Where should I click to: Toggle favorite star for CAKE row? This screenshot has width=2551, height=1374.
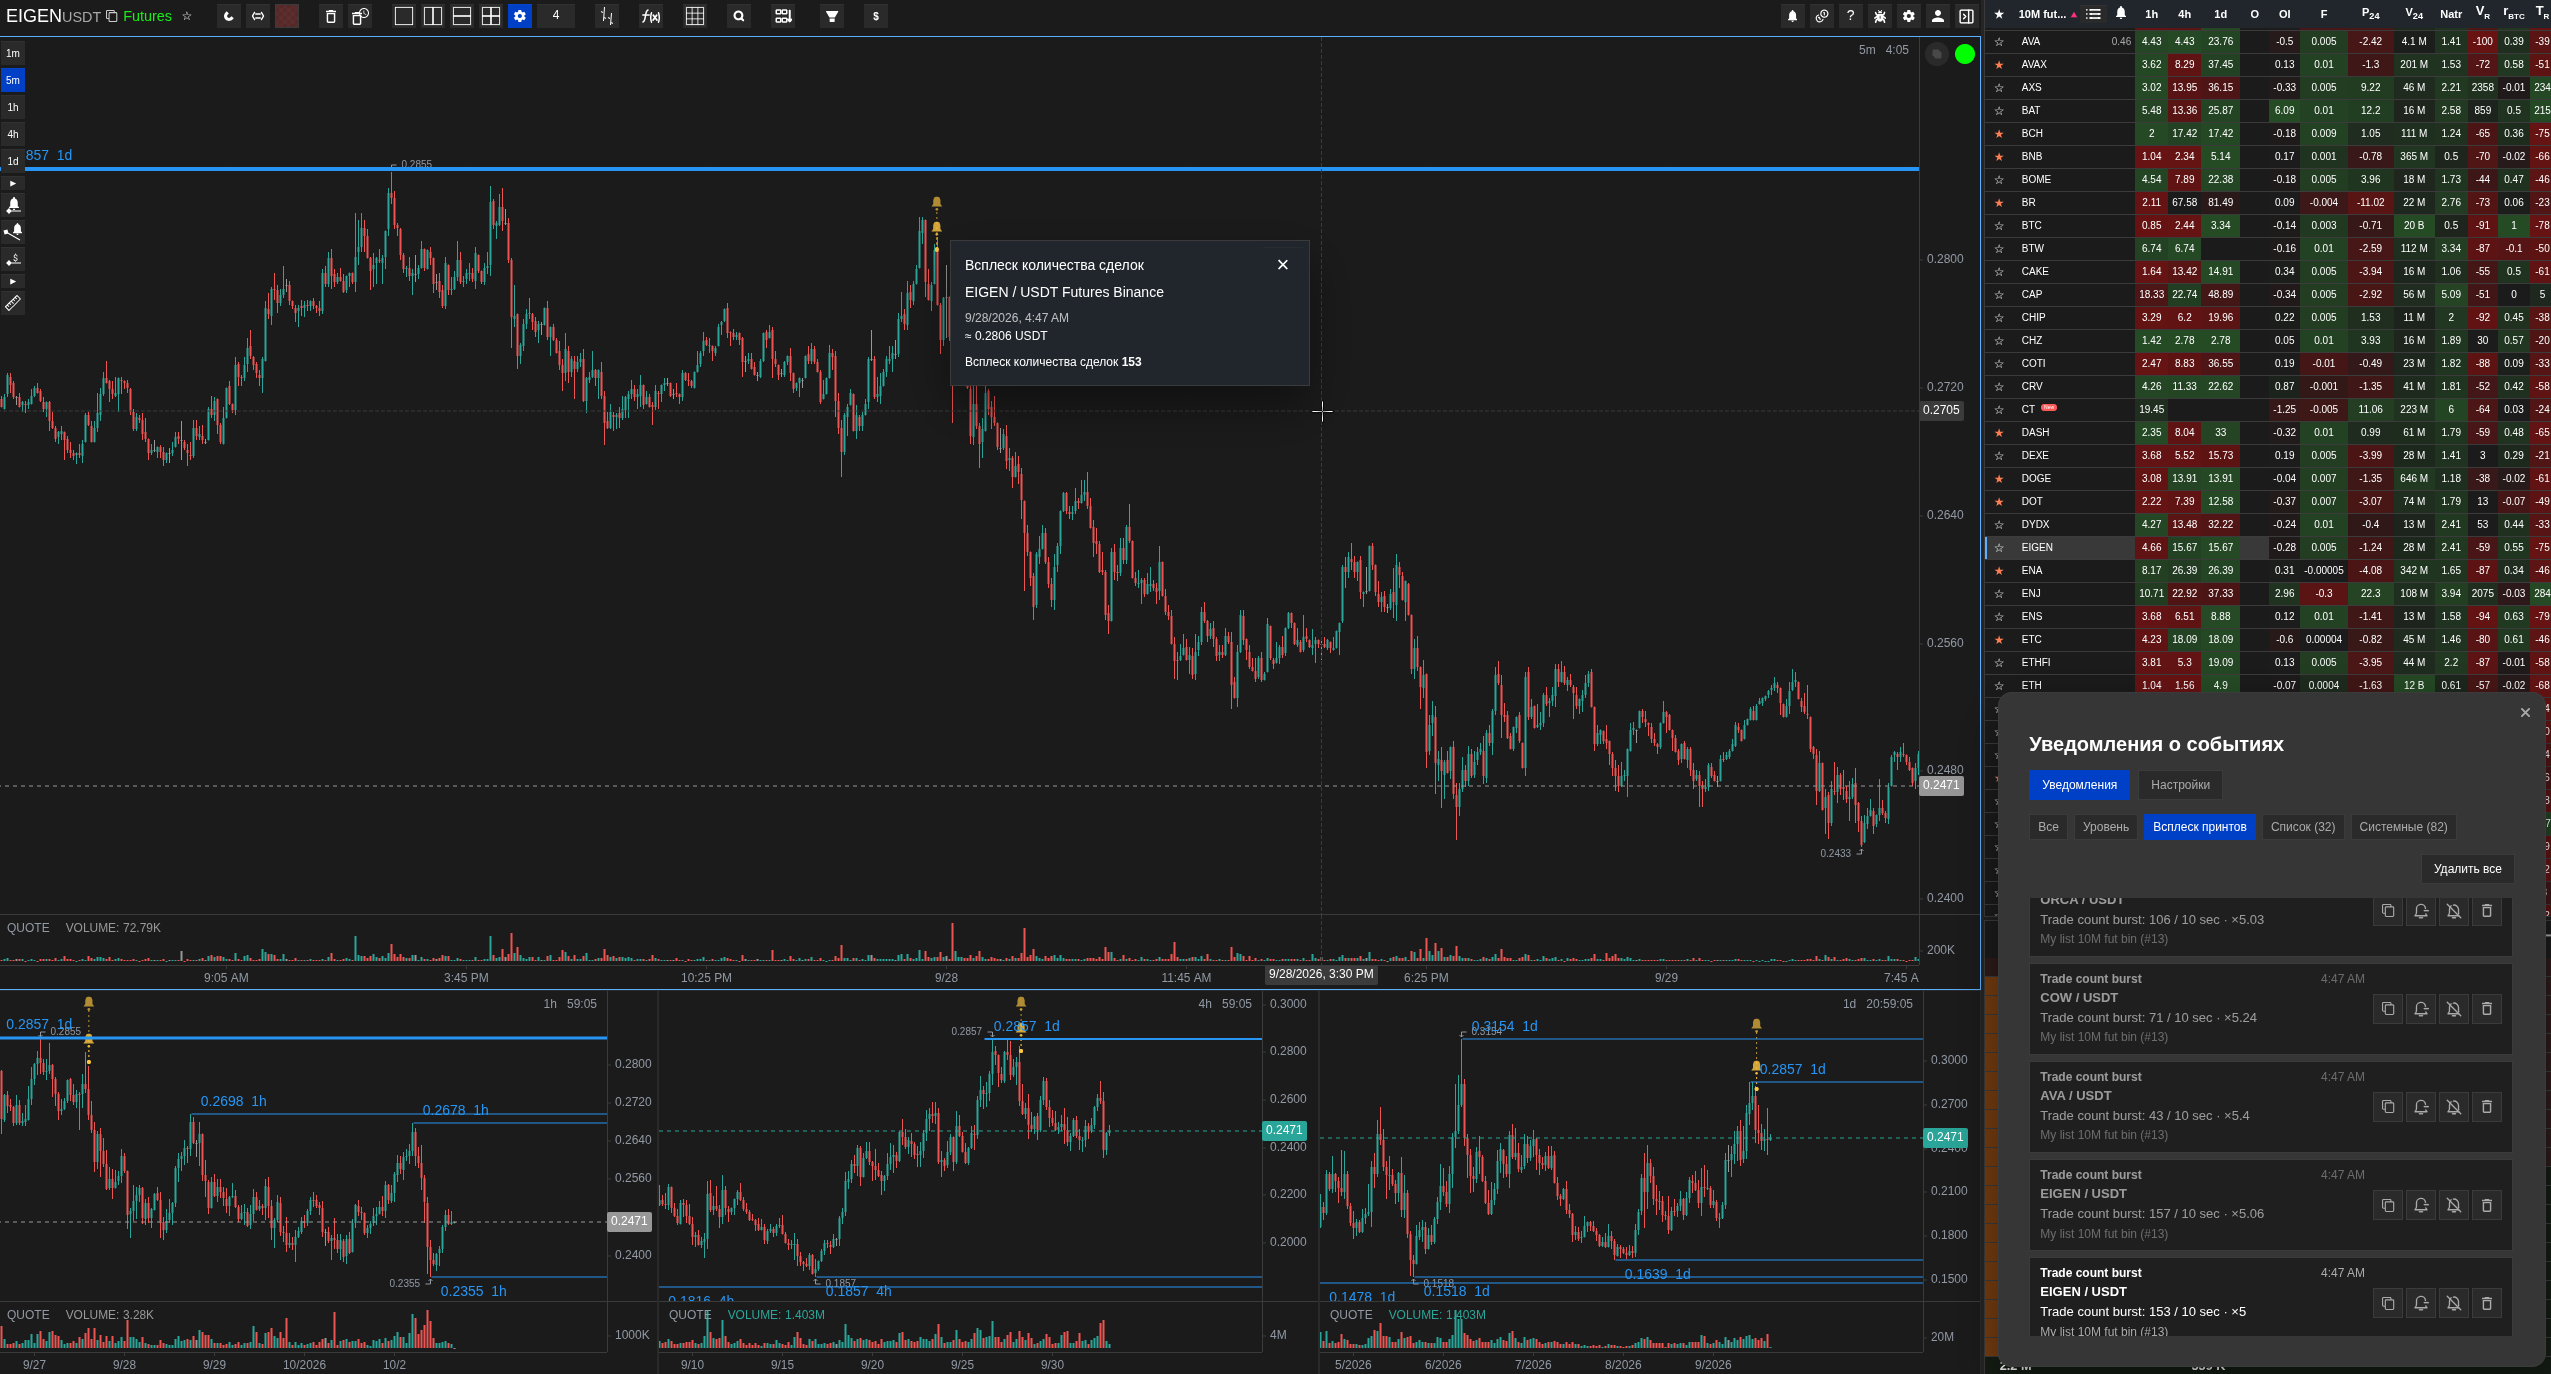[1999, 272]
